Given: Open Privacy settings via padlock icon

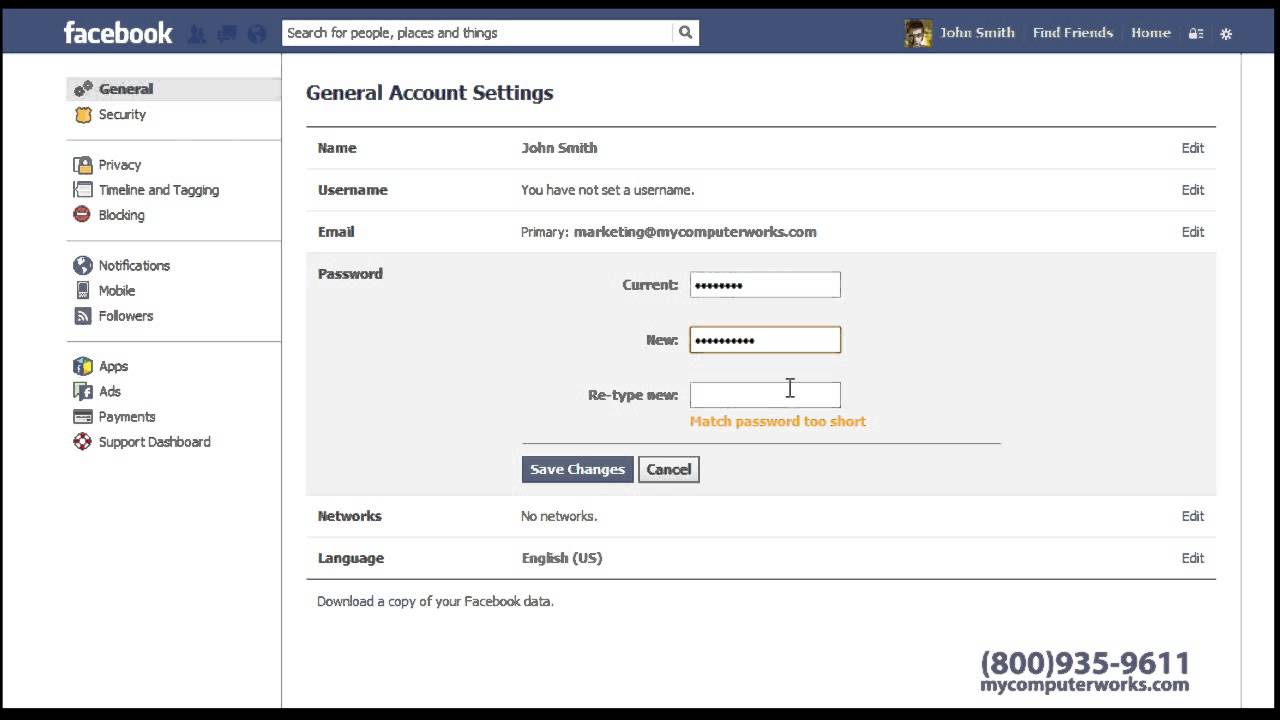Looking at the screenshot, I should click(82, 164).
